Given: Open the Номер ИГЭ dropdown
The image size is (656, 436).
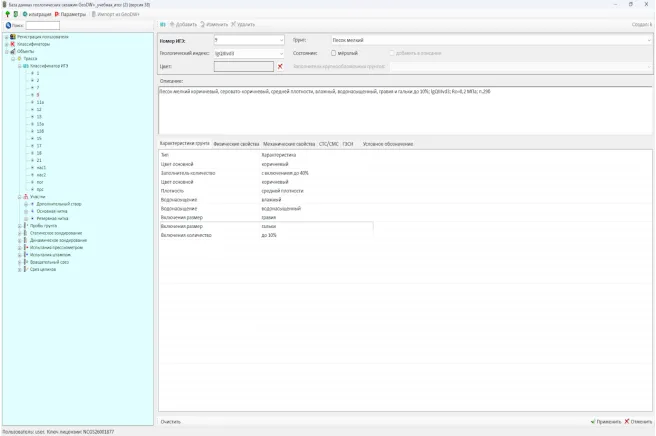Looking at the screenshot, I should 281,40.
